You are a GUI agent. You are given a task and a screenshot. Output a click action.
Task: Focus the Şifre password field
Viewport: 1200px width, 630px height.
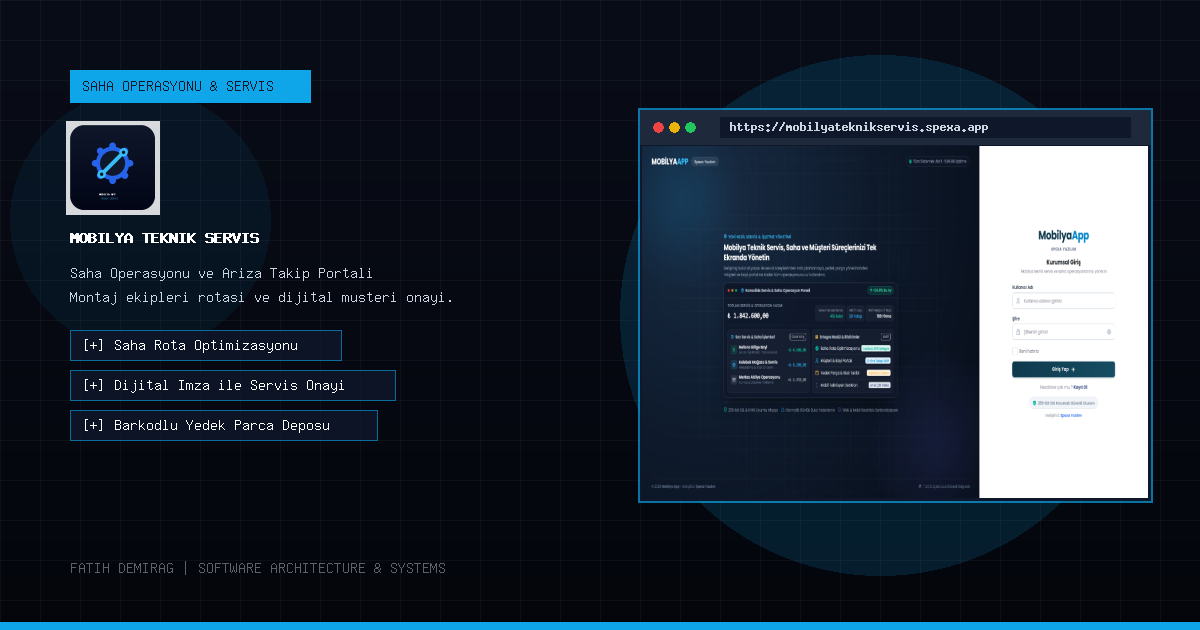(x=1063, y=332)
